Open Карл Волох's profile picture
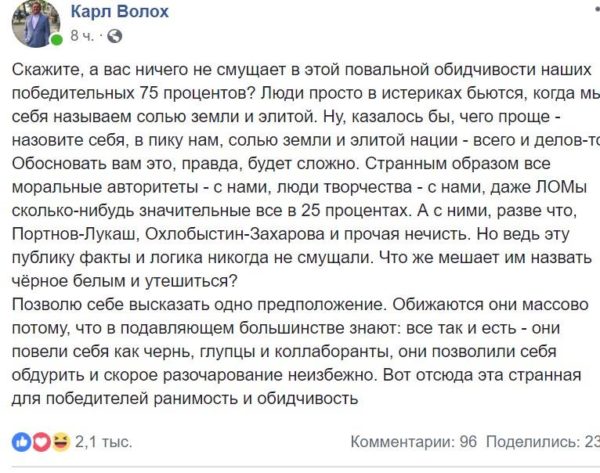The width and height of the screenshot is (600, 473). coord(36,24)
